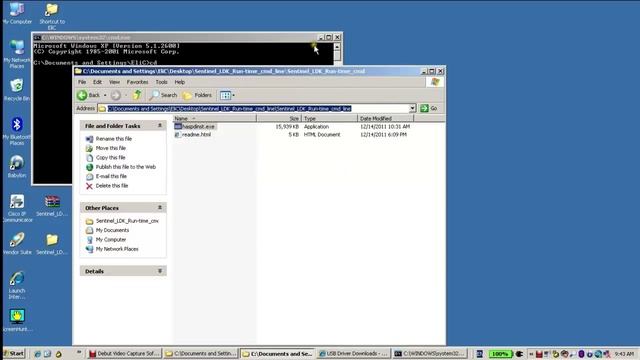
Task: Click Babylon desktop icon
Action: (x=17, y=166)
